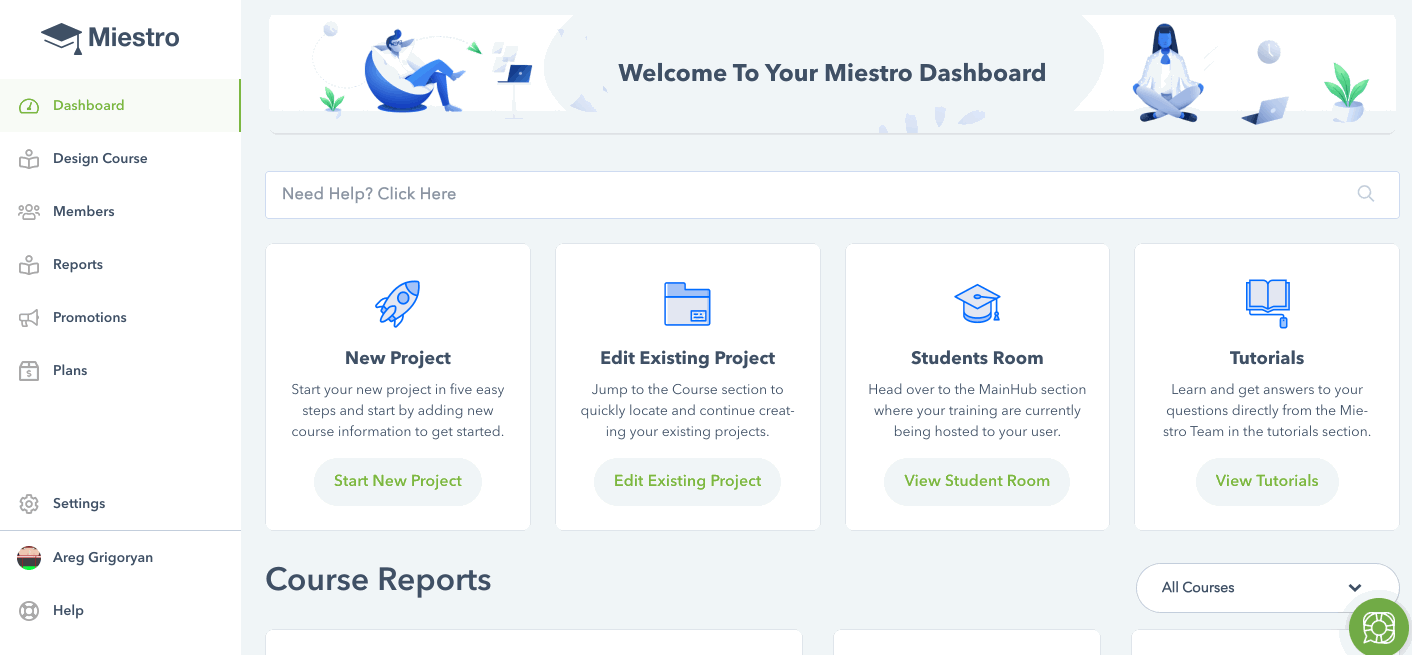Select Plans in the sidebar
This screenshot has height=655, width=1412.
tap(120, 371)
